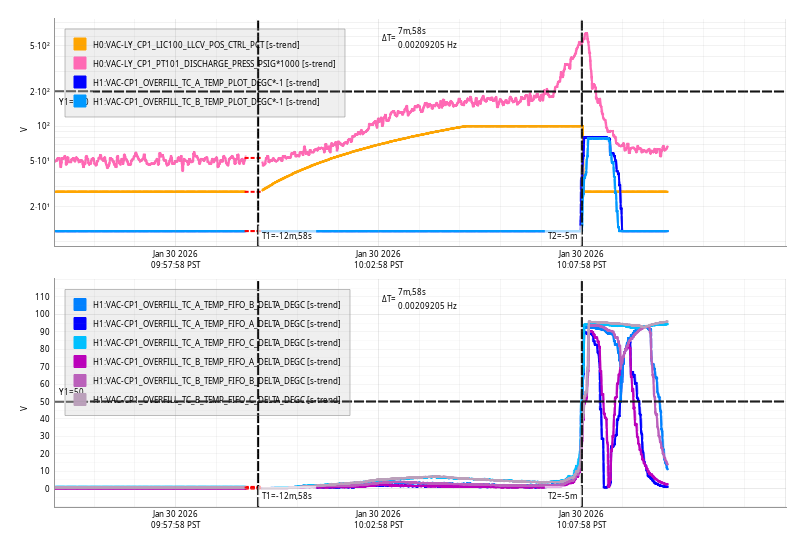Viewport: 804px width, 551px height.
Task: Click the Y1=50 horizontal cursor label
Action: click(x=70, y=392)
